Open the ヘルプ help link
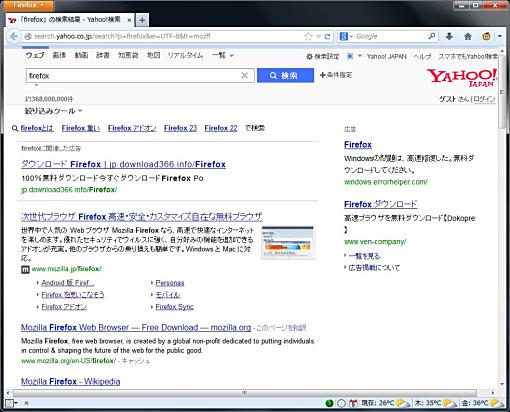 point(422,57)
